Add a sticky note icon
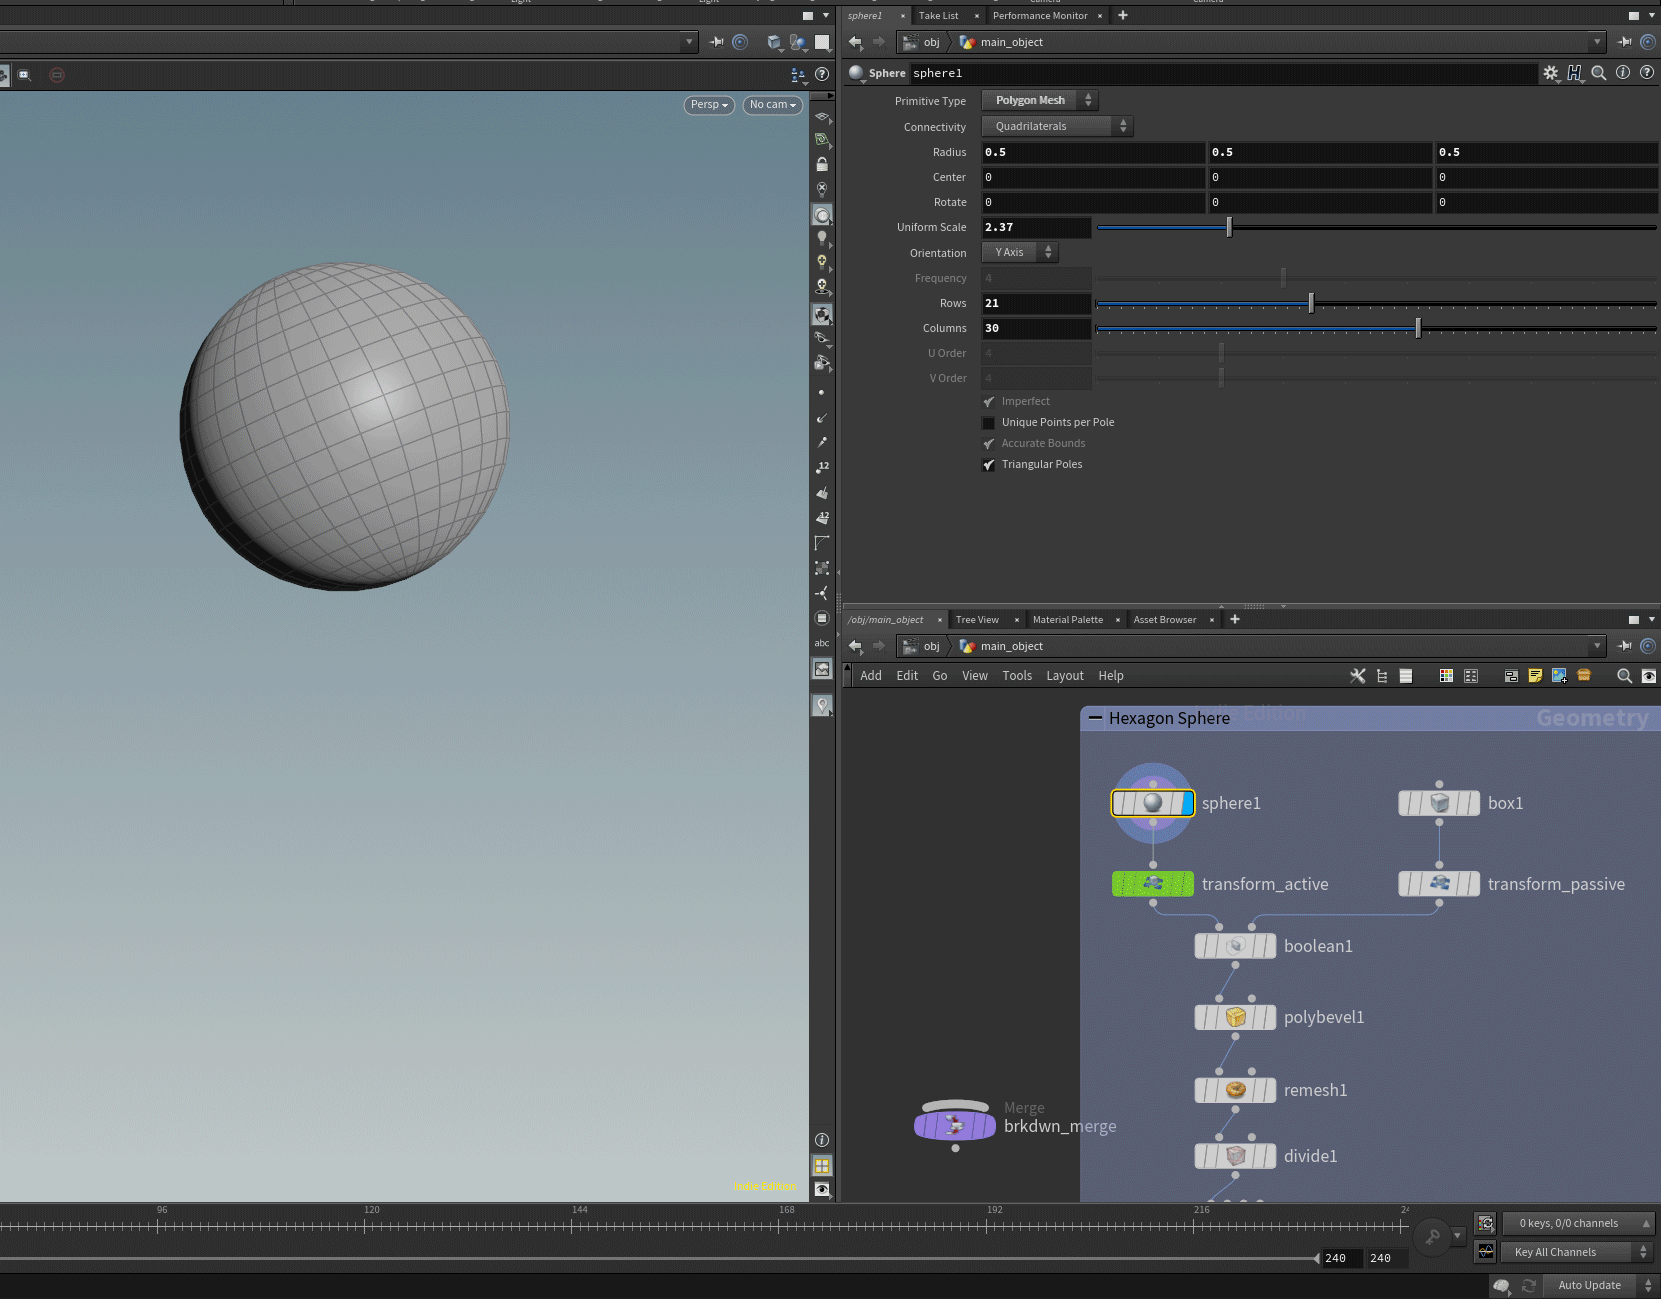 [1535, 676]
